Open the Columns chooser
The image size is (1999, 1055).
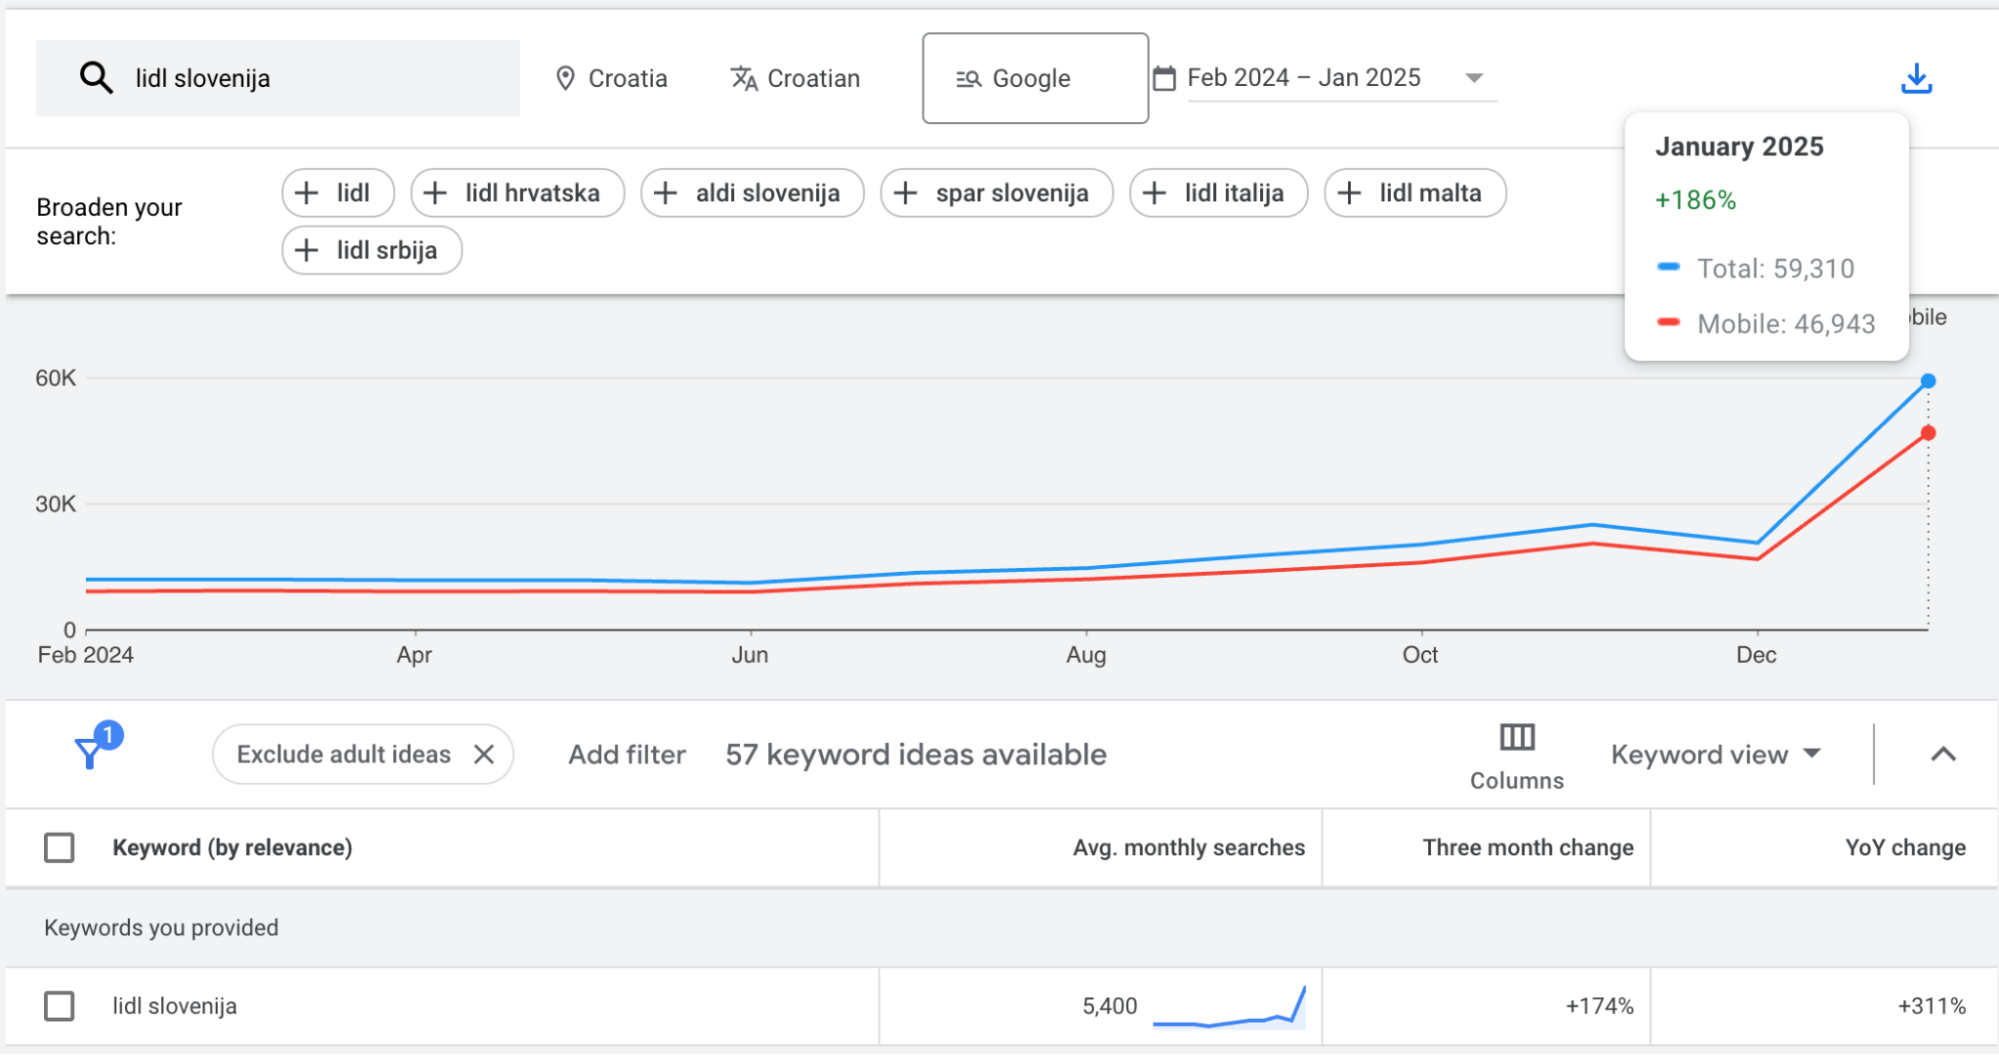pyautogui.click(x=1516, y=757)
